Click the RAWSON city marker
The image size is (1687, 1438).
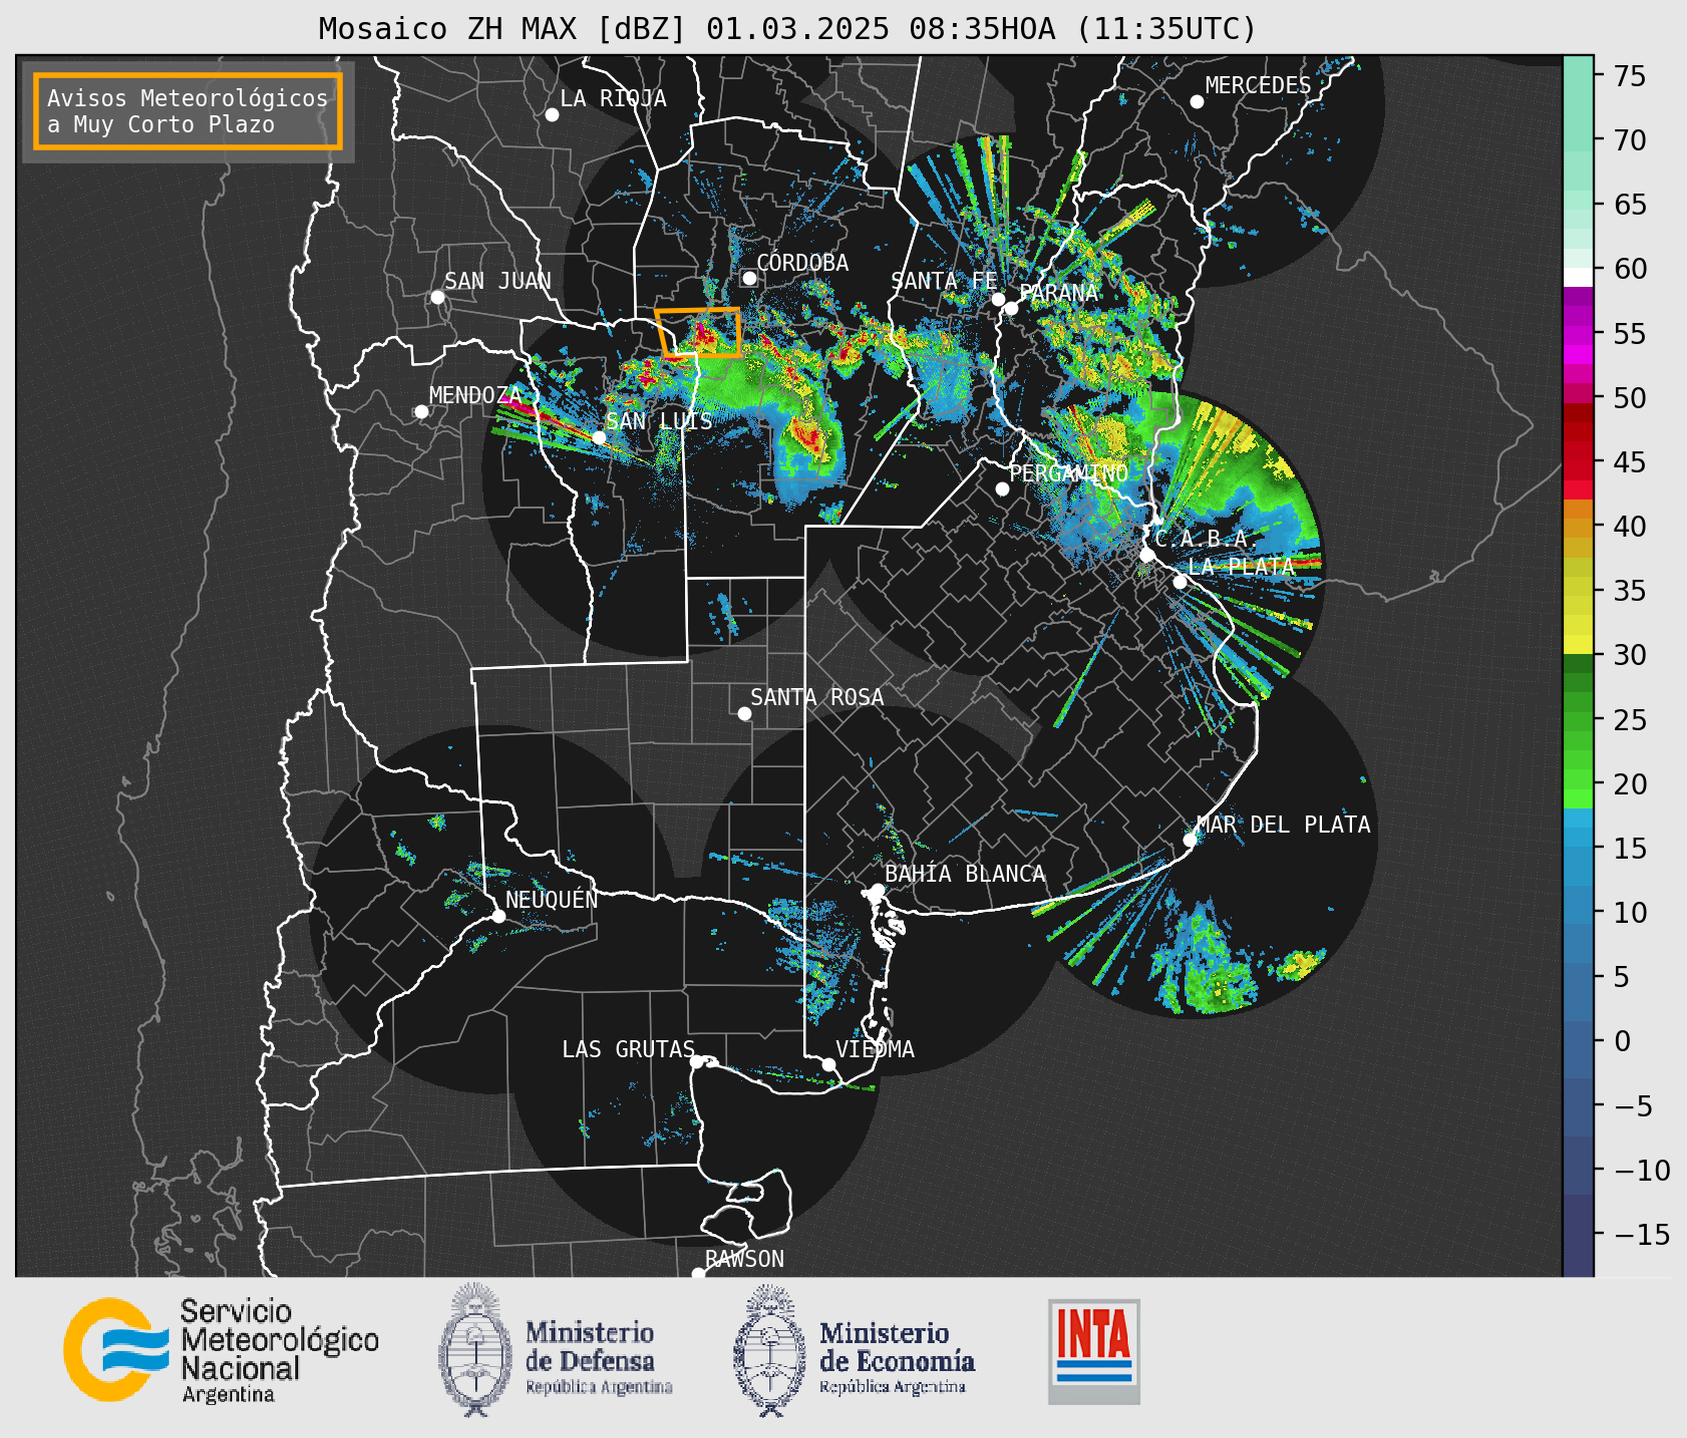click(x=698, y=1274)
